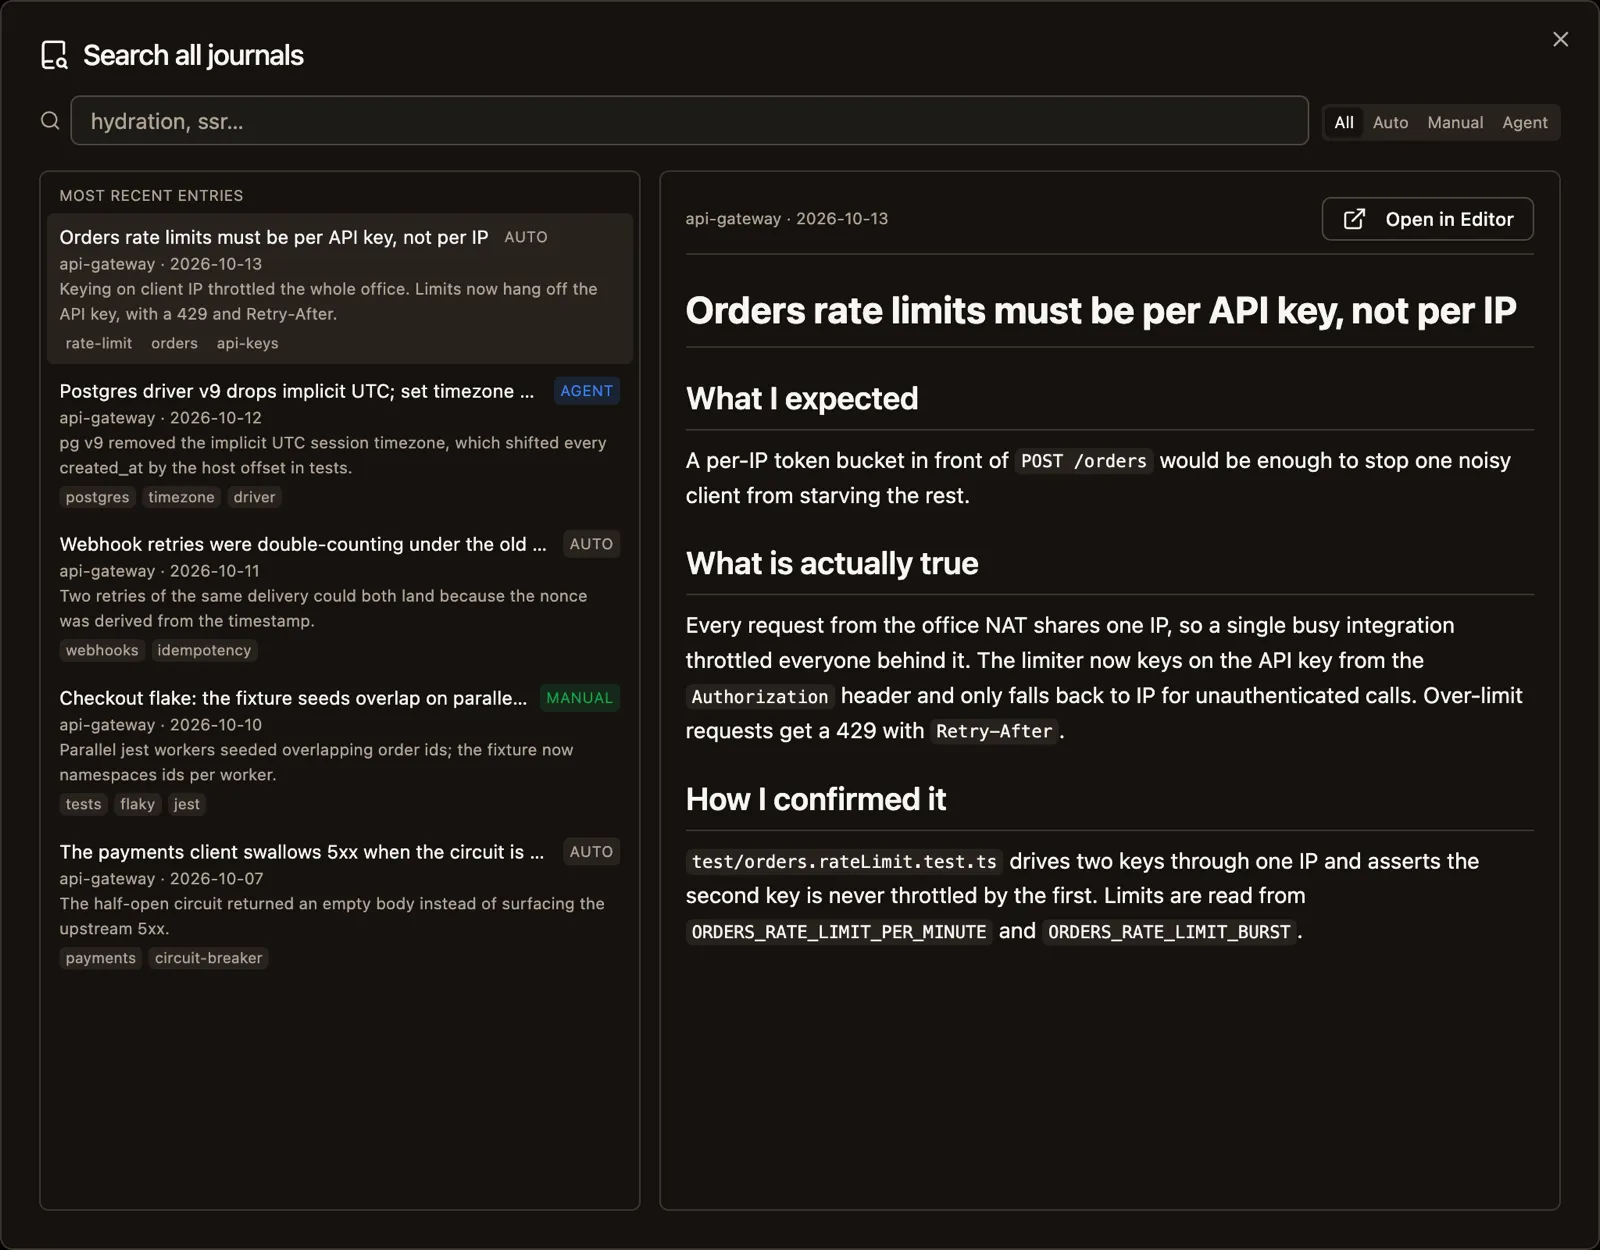1600x1250 pixels.
Task: Click the test/orders.rateLimit.test.ts file reference
Action: point(844,862)
